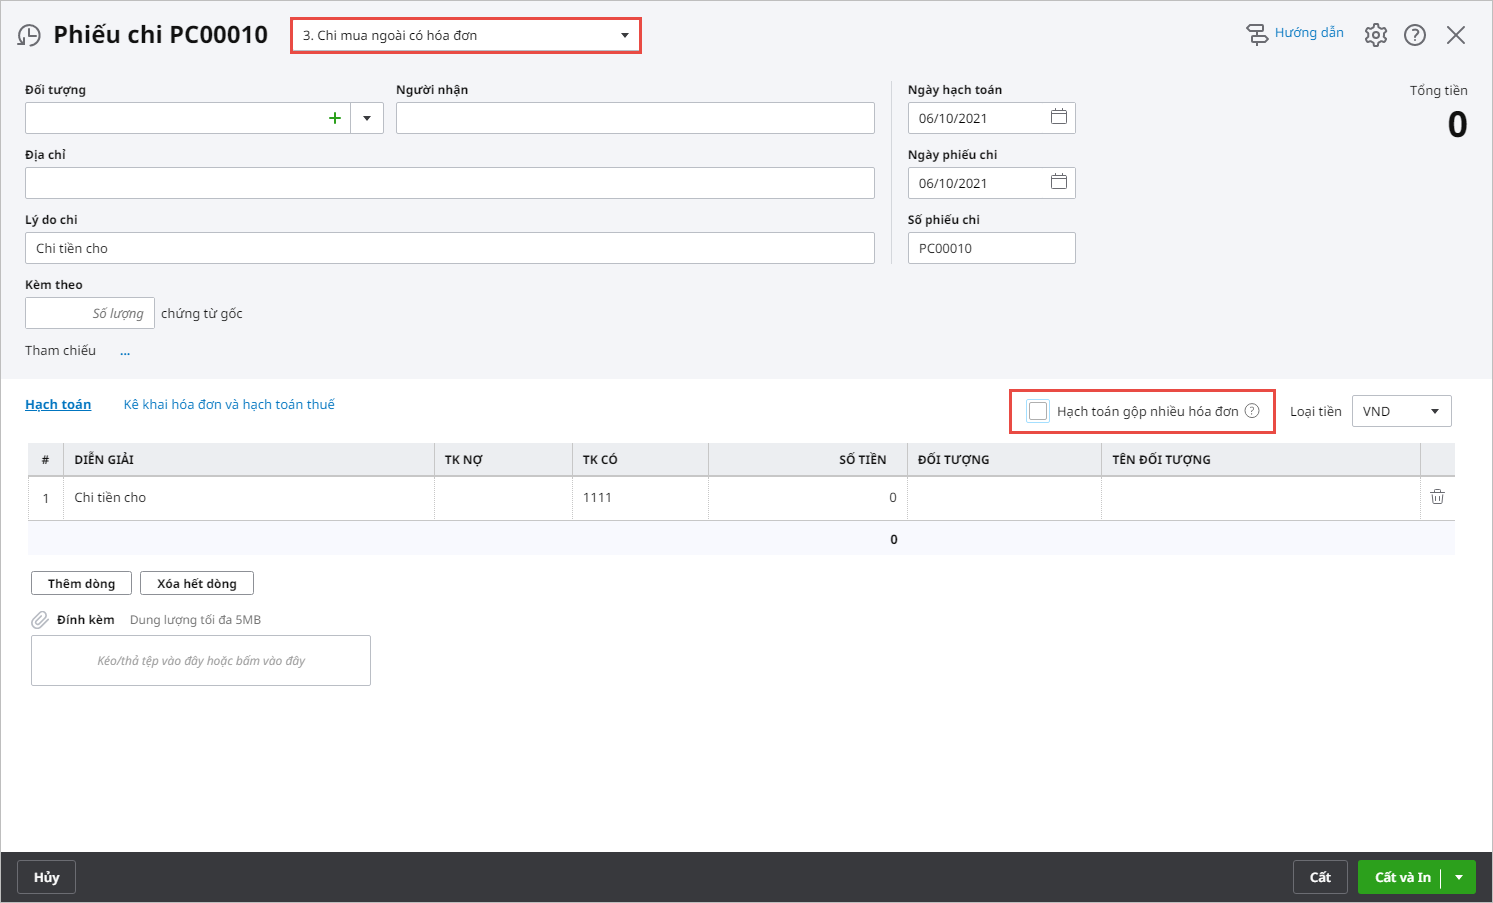
Task: Click the Đính kèm paperclip icon
Action: 40,620
